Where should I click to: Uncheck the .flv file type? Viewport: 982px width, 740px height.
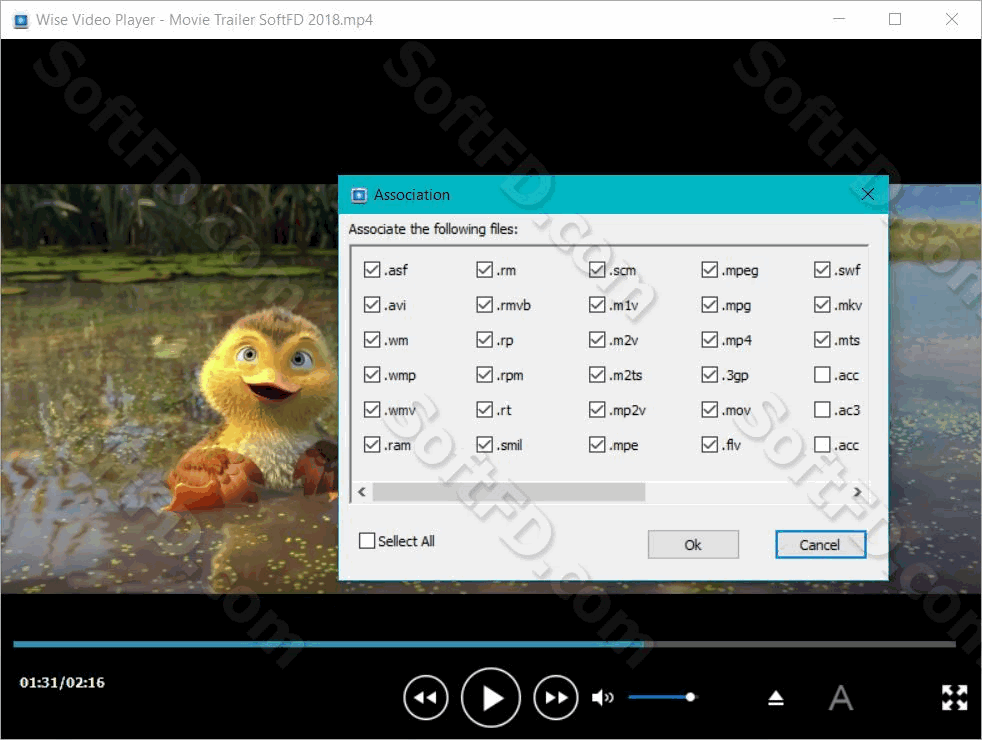(x=710, y=445)
